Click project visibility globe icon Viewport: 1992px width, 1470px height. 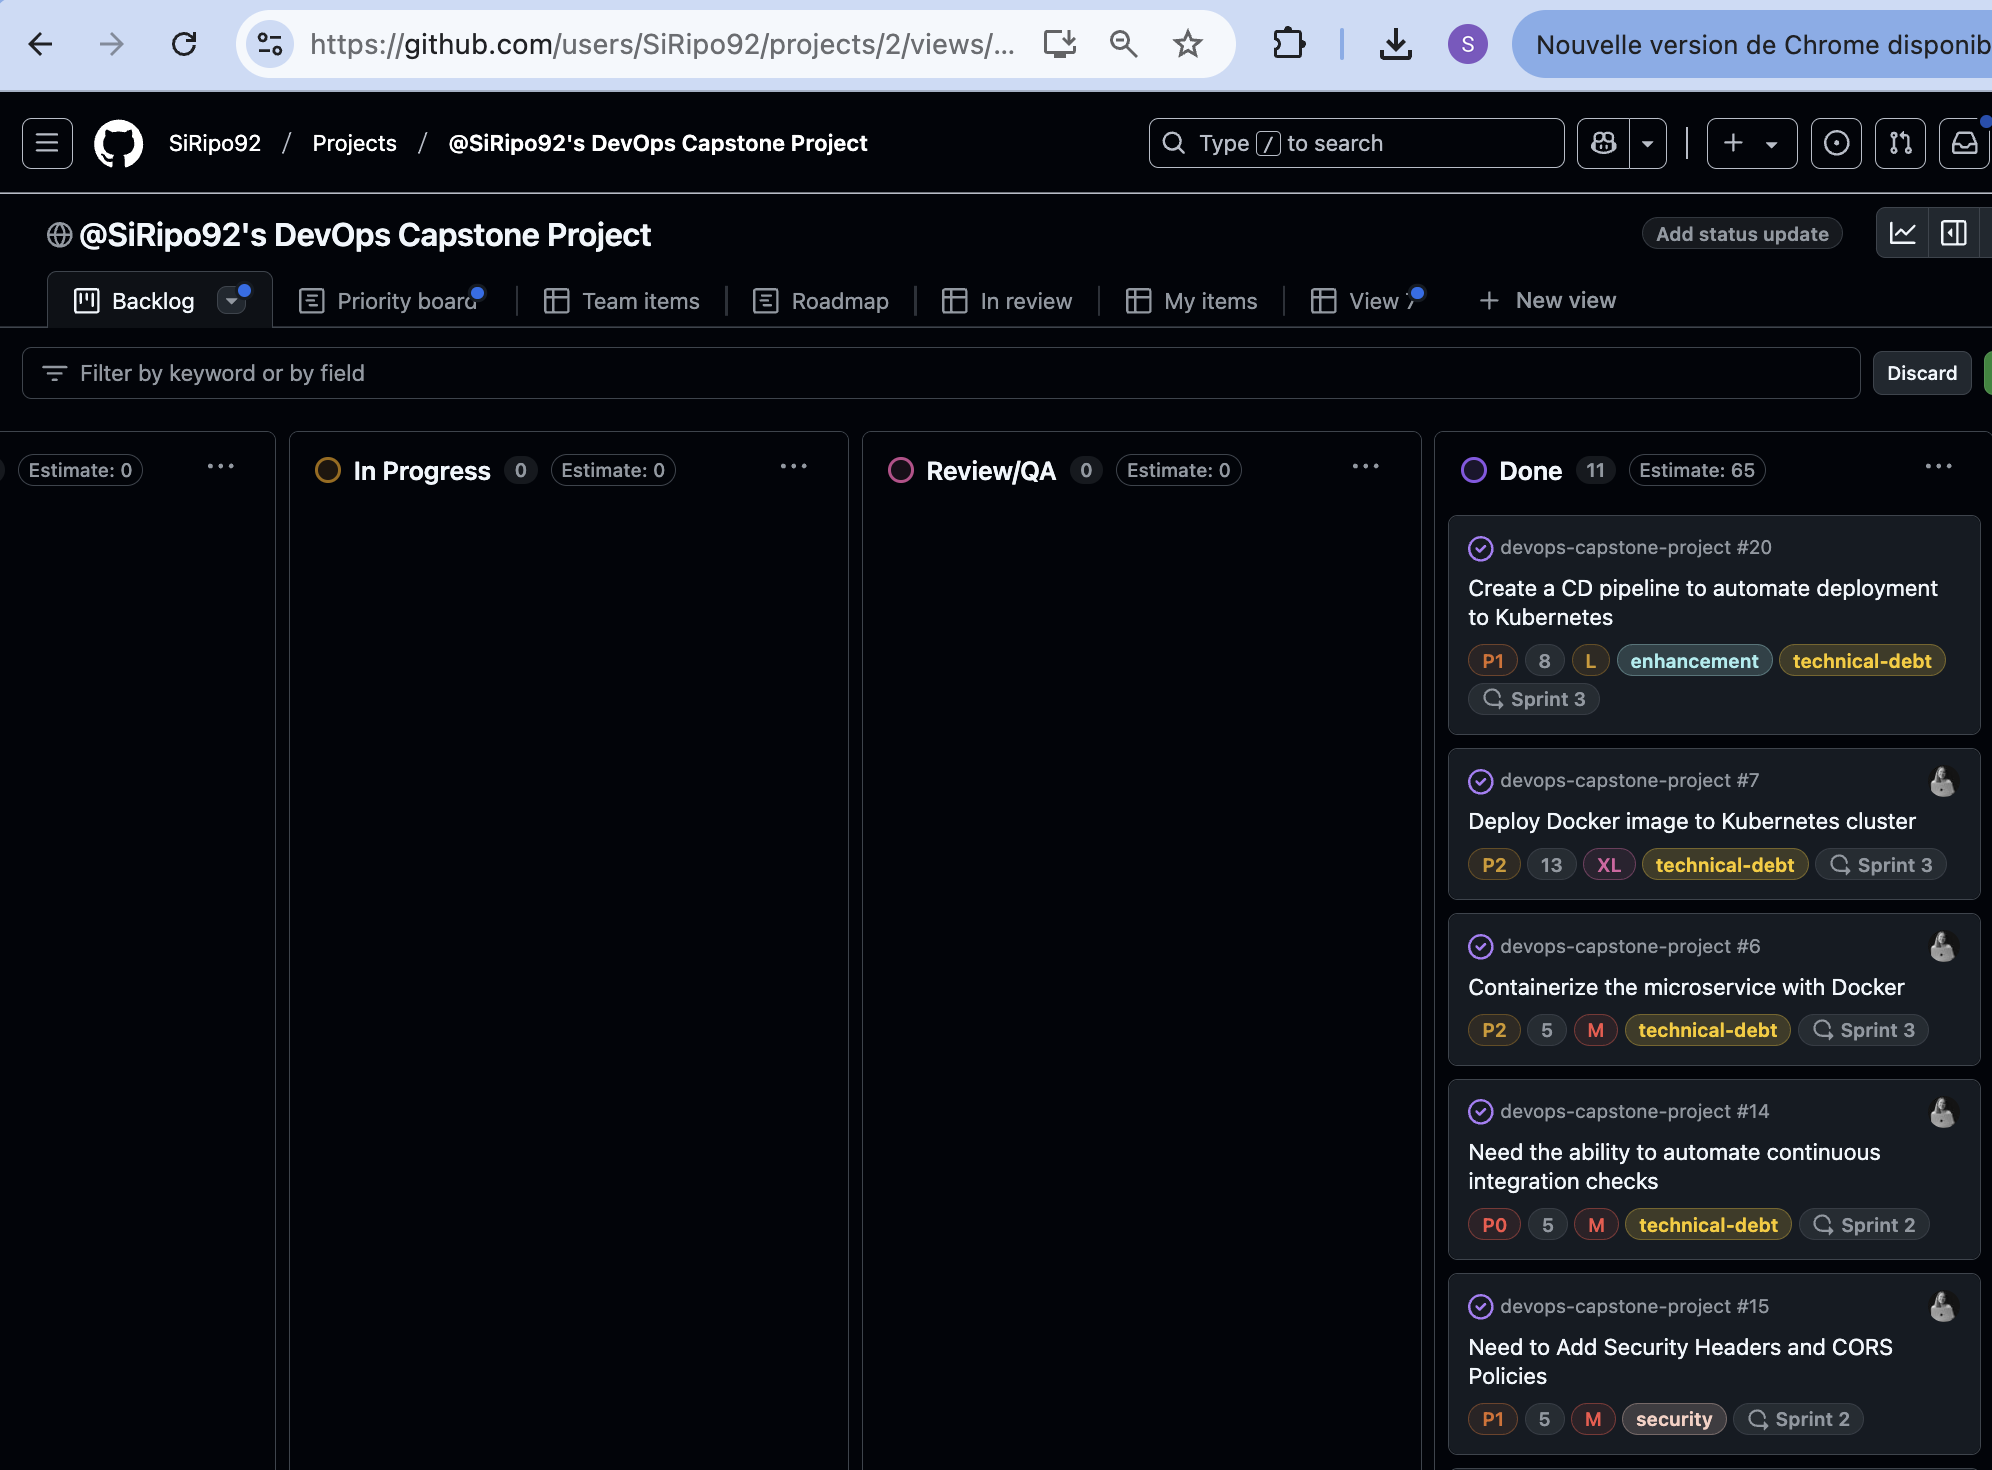coord(59,235)
